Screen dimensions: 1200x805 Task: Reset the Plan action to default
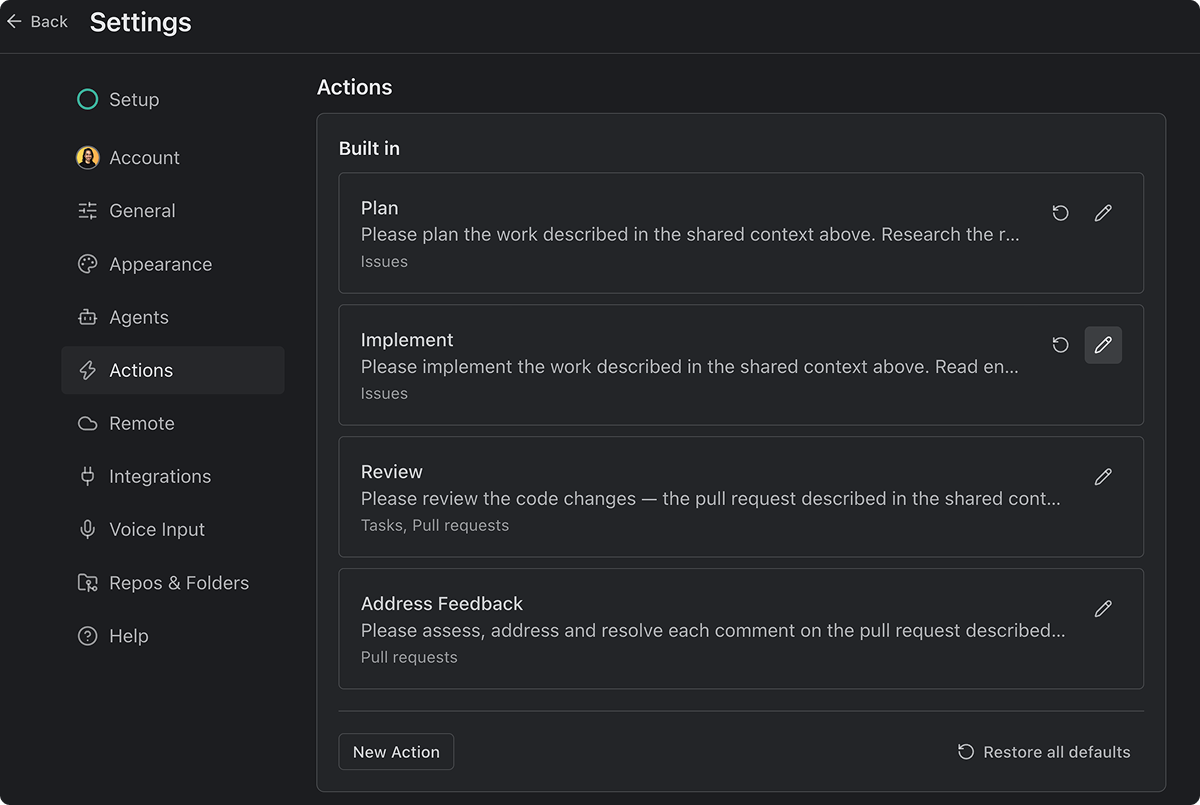(1061, 213)
